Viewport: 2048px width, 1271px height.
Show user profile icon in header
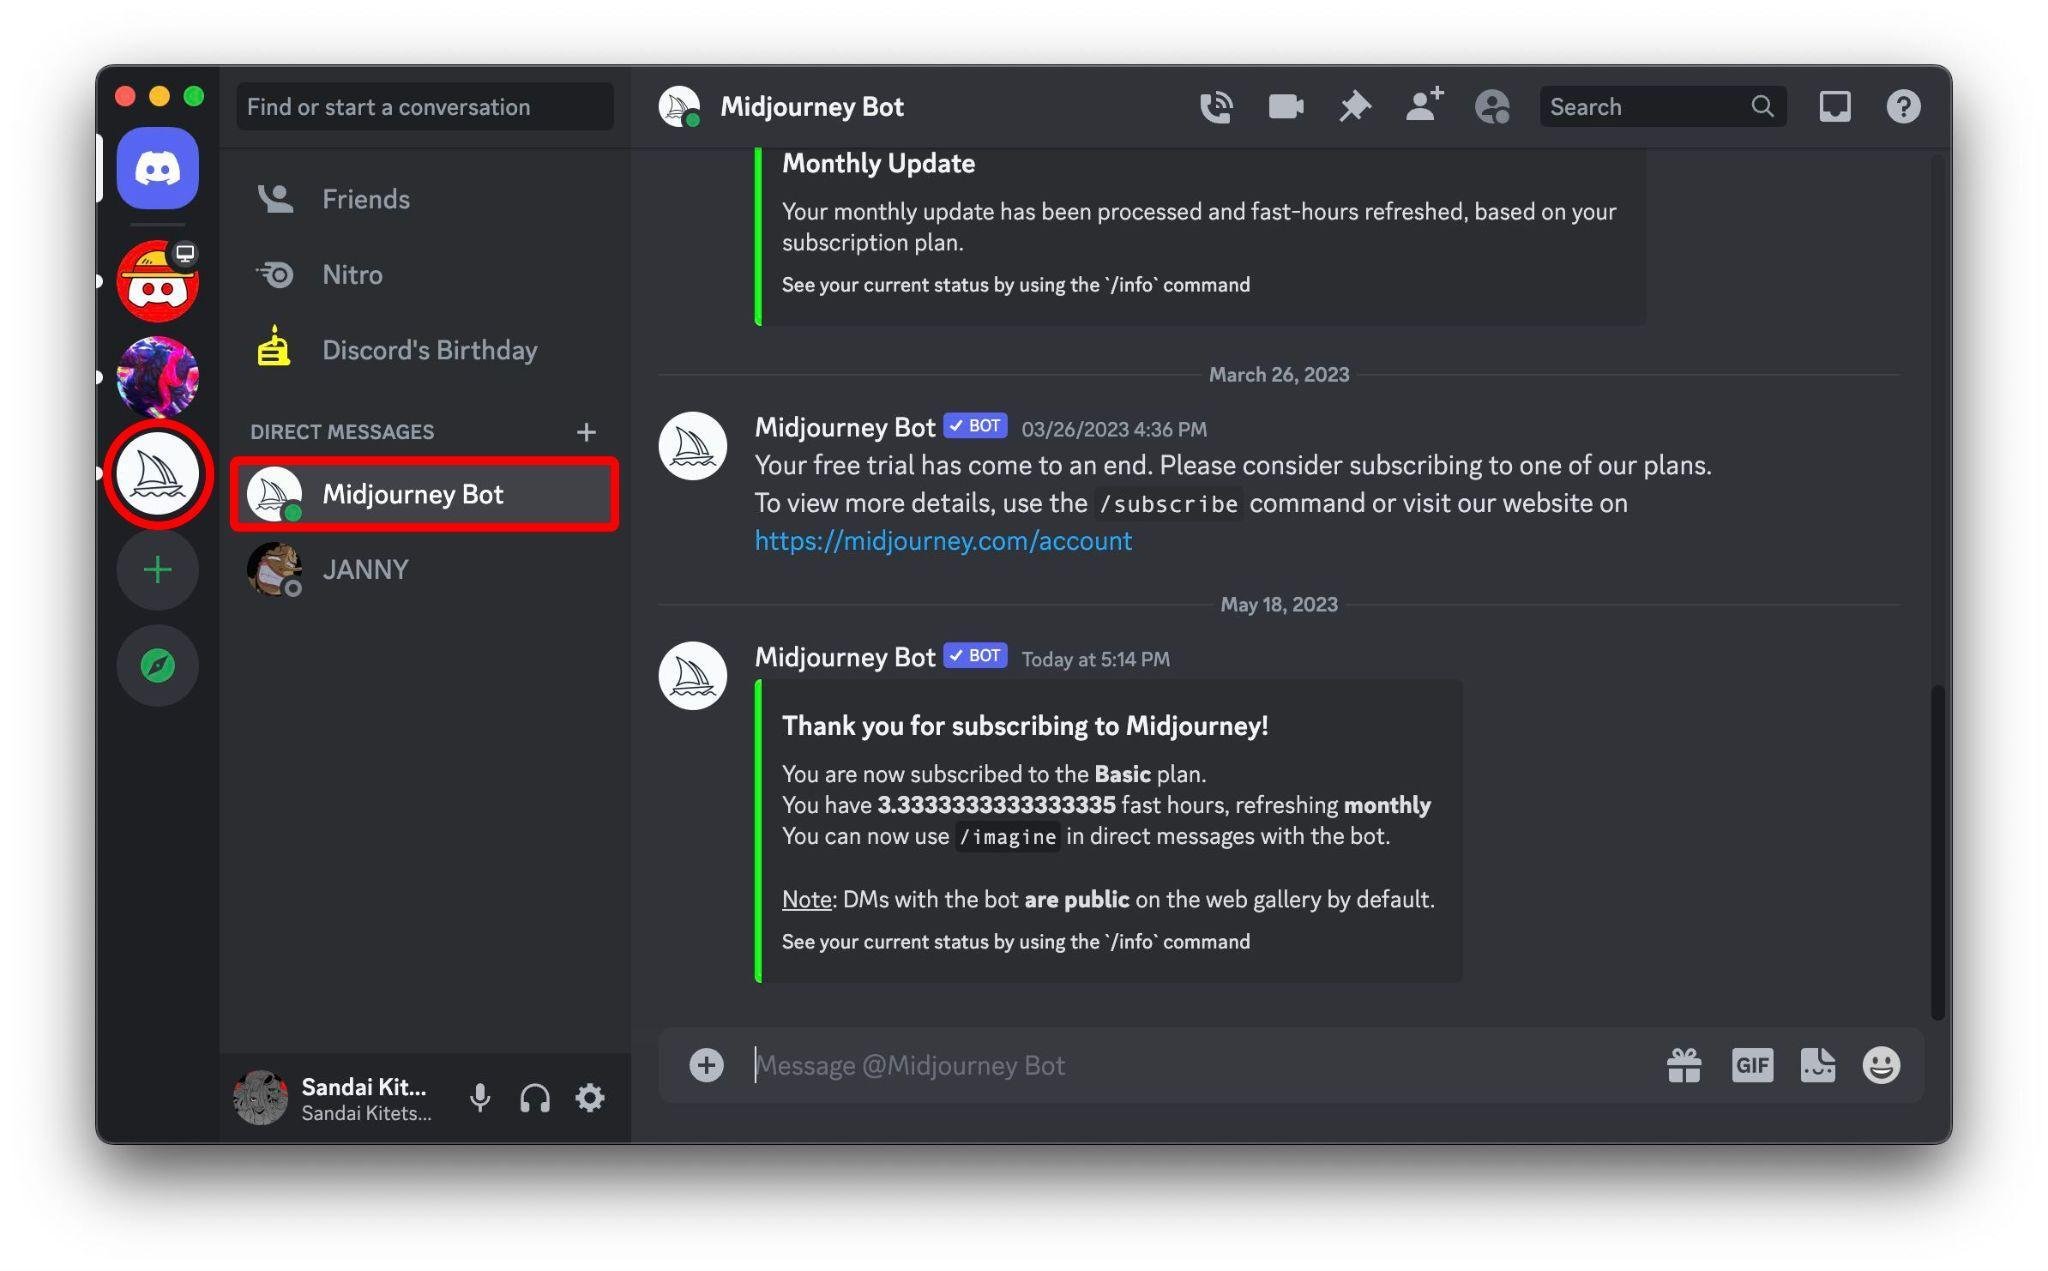(1492, 107)
